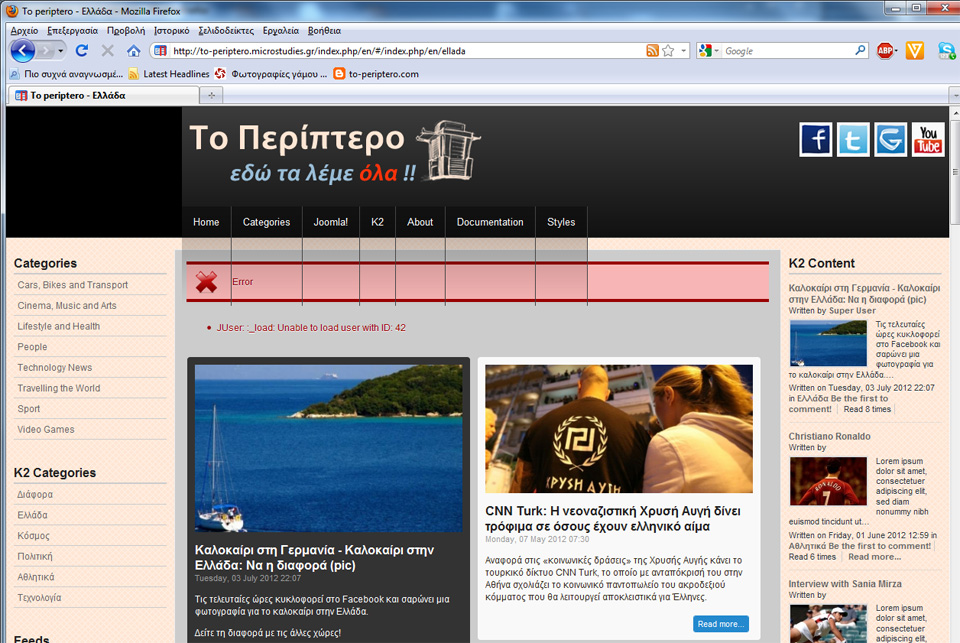Open the Facebook social icon in site header
The image size is (960, 643).
coord(816,139)
